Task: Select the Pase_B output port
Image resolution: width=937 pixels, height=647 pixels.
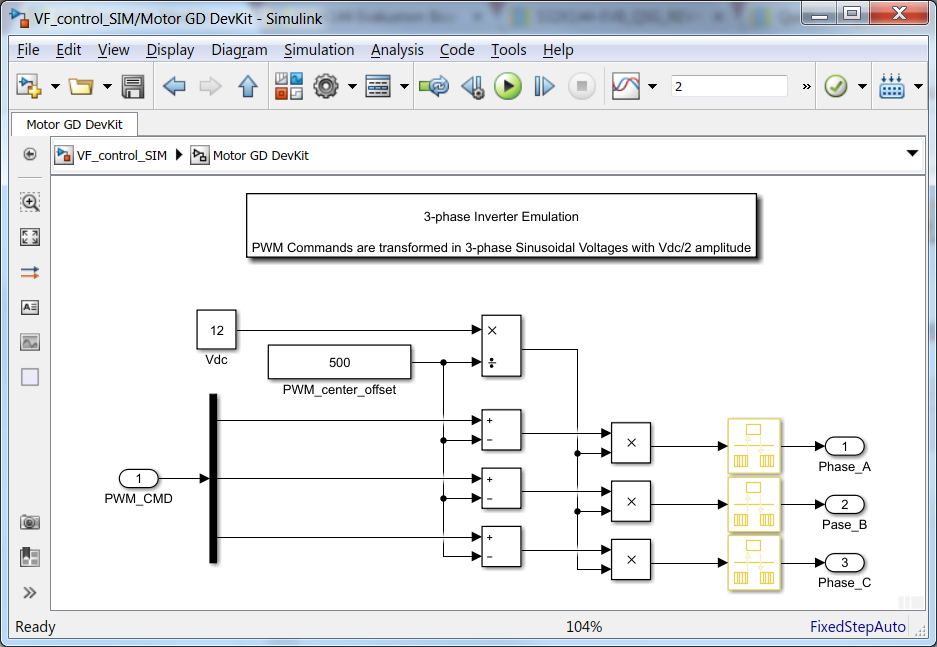Action: [x=844, y=504]
